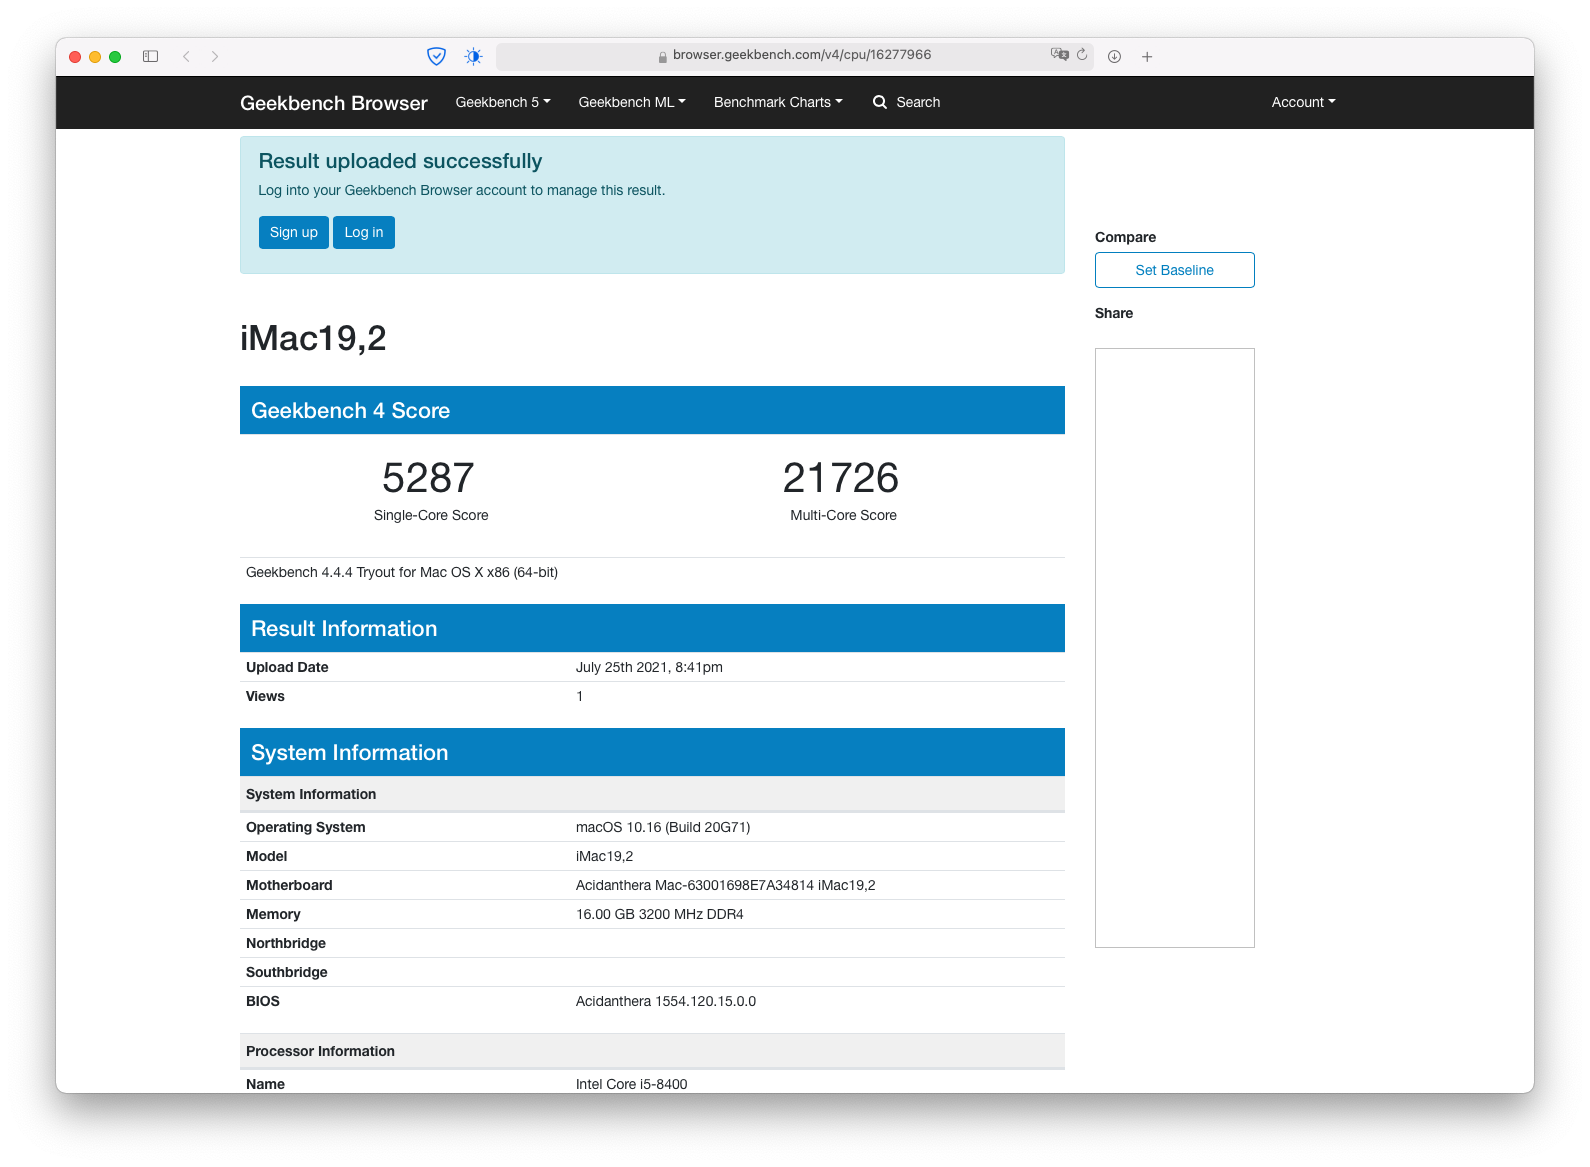Click the Sign up button
1590x1167 pixels.
pyautogui.click(x=294, y=232)
